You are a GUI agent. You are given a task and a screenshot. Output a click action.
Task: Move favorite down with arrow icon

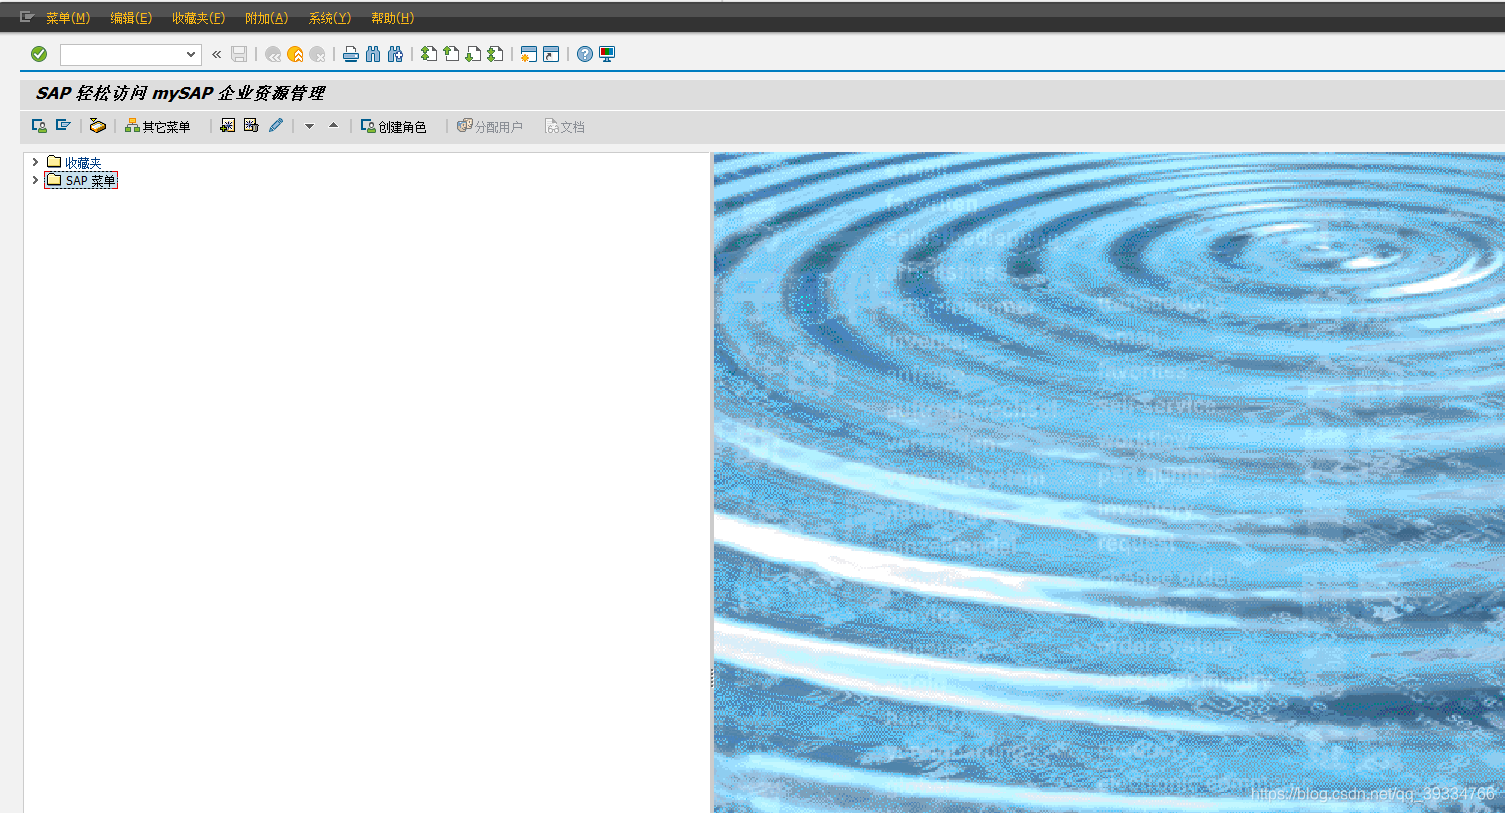309,126
